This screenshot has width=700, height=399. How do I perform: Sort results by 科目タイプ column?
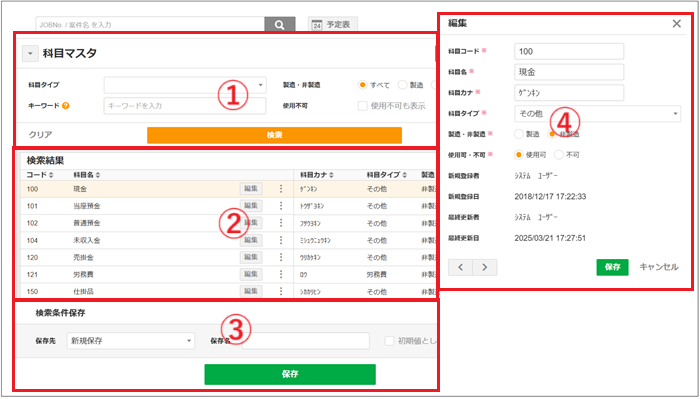[x=387, y=175]
